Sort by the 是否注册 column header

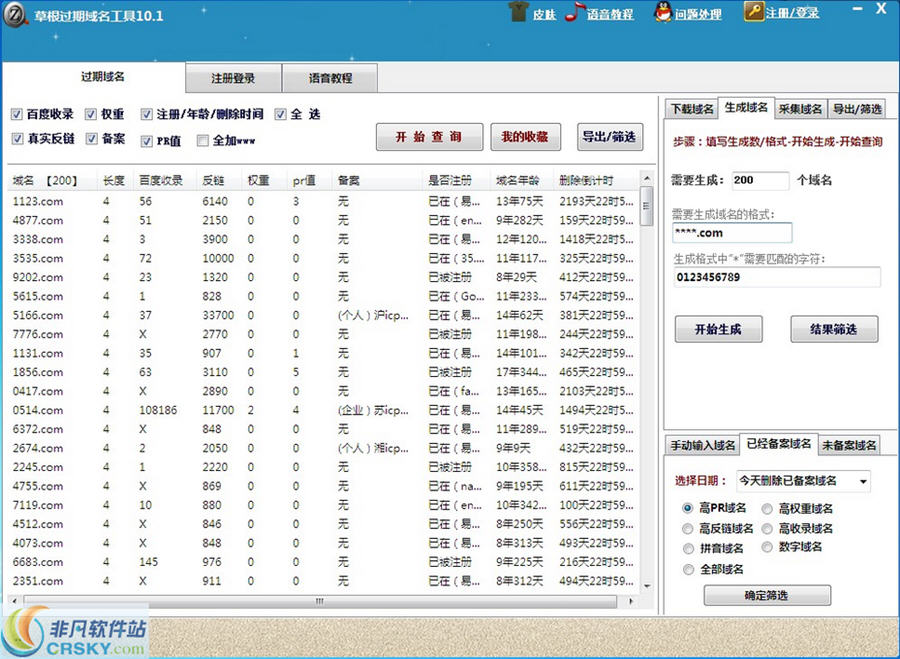coord(456,180)
